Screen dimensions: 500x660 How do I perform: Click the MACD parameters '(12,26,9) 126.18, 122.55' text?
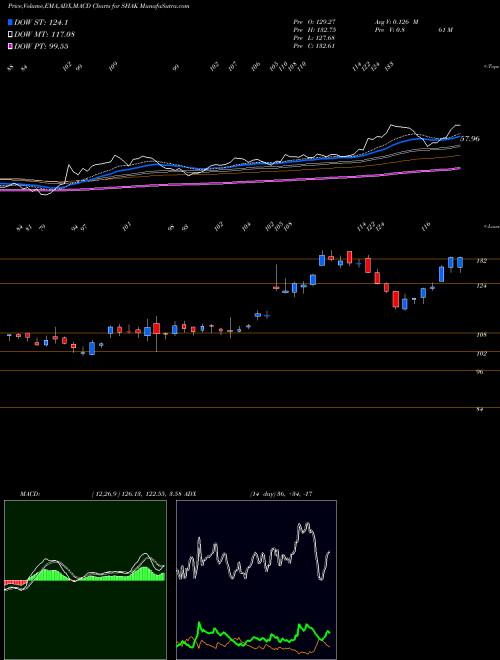(x=129, y=494)
